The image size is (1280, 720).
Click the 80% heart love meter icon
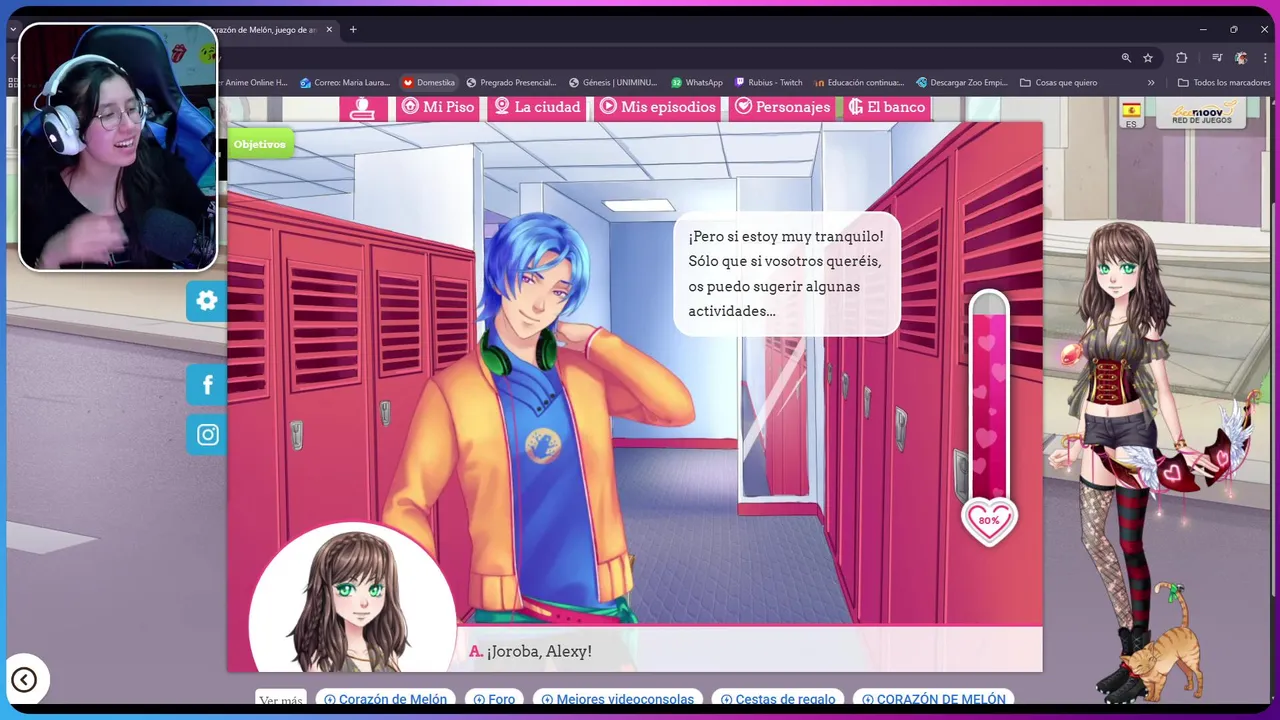989,521
